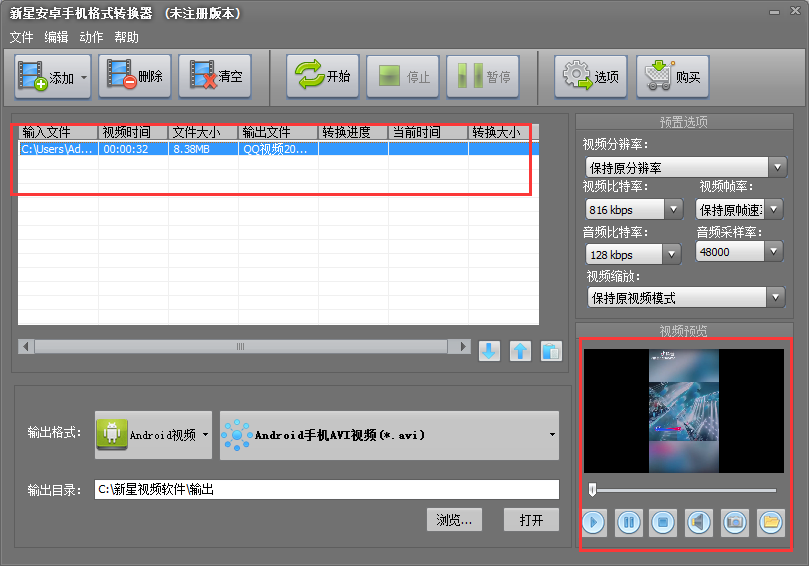809x566 pixels.
Task: Open the 编辑 menu
Action: pos(56,37)
